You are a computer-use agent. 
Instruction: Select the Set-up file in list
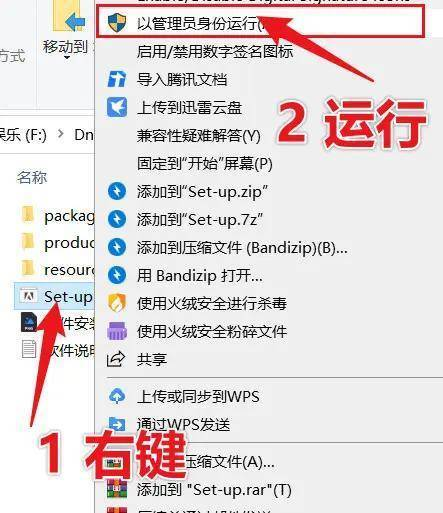[55, 296]
